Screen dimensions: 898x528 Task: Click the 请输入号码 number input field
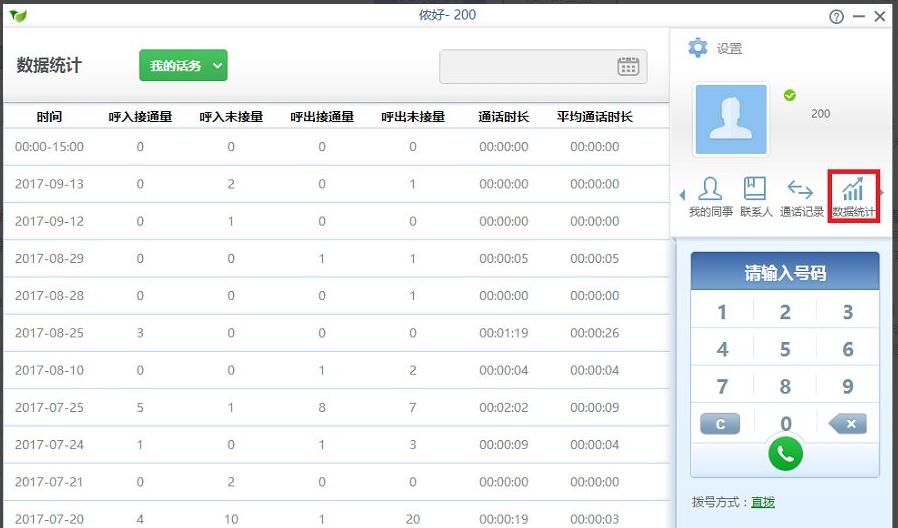(785, 273)
